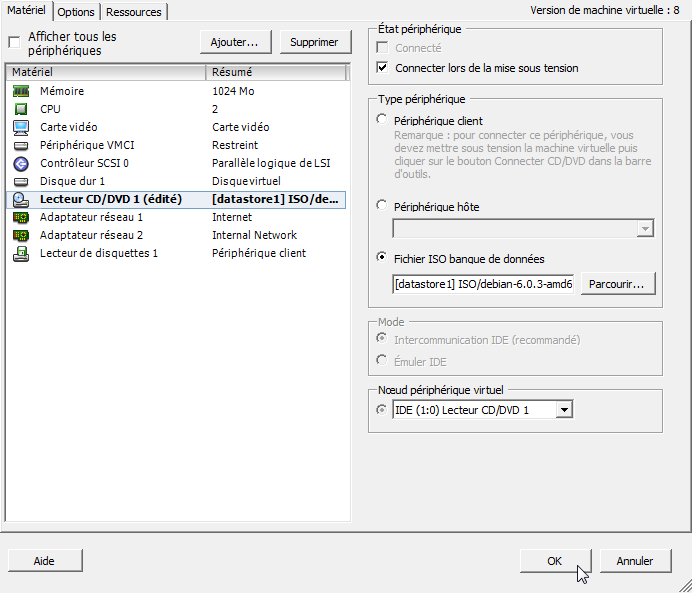This screenshot has height=593, width=692.
Task: Click the ISO datastore path field
Action: (483, 284)
